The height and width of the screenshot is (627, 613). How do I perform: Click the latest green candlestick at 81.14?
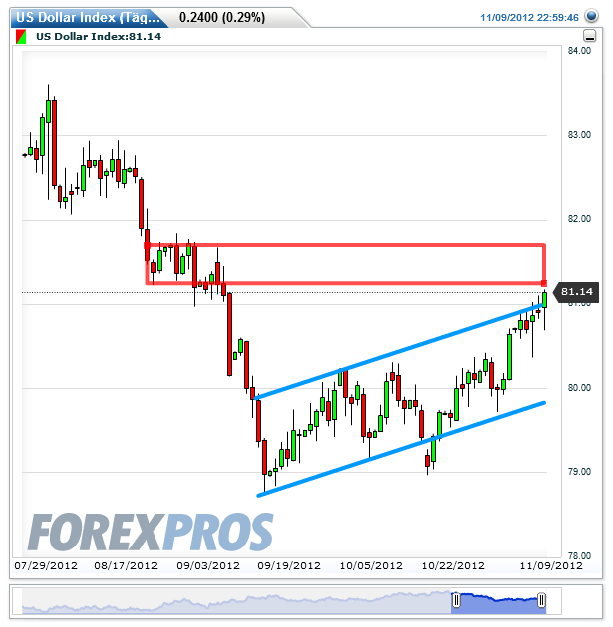[x=545, y=301]
